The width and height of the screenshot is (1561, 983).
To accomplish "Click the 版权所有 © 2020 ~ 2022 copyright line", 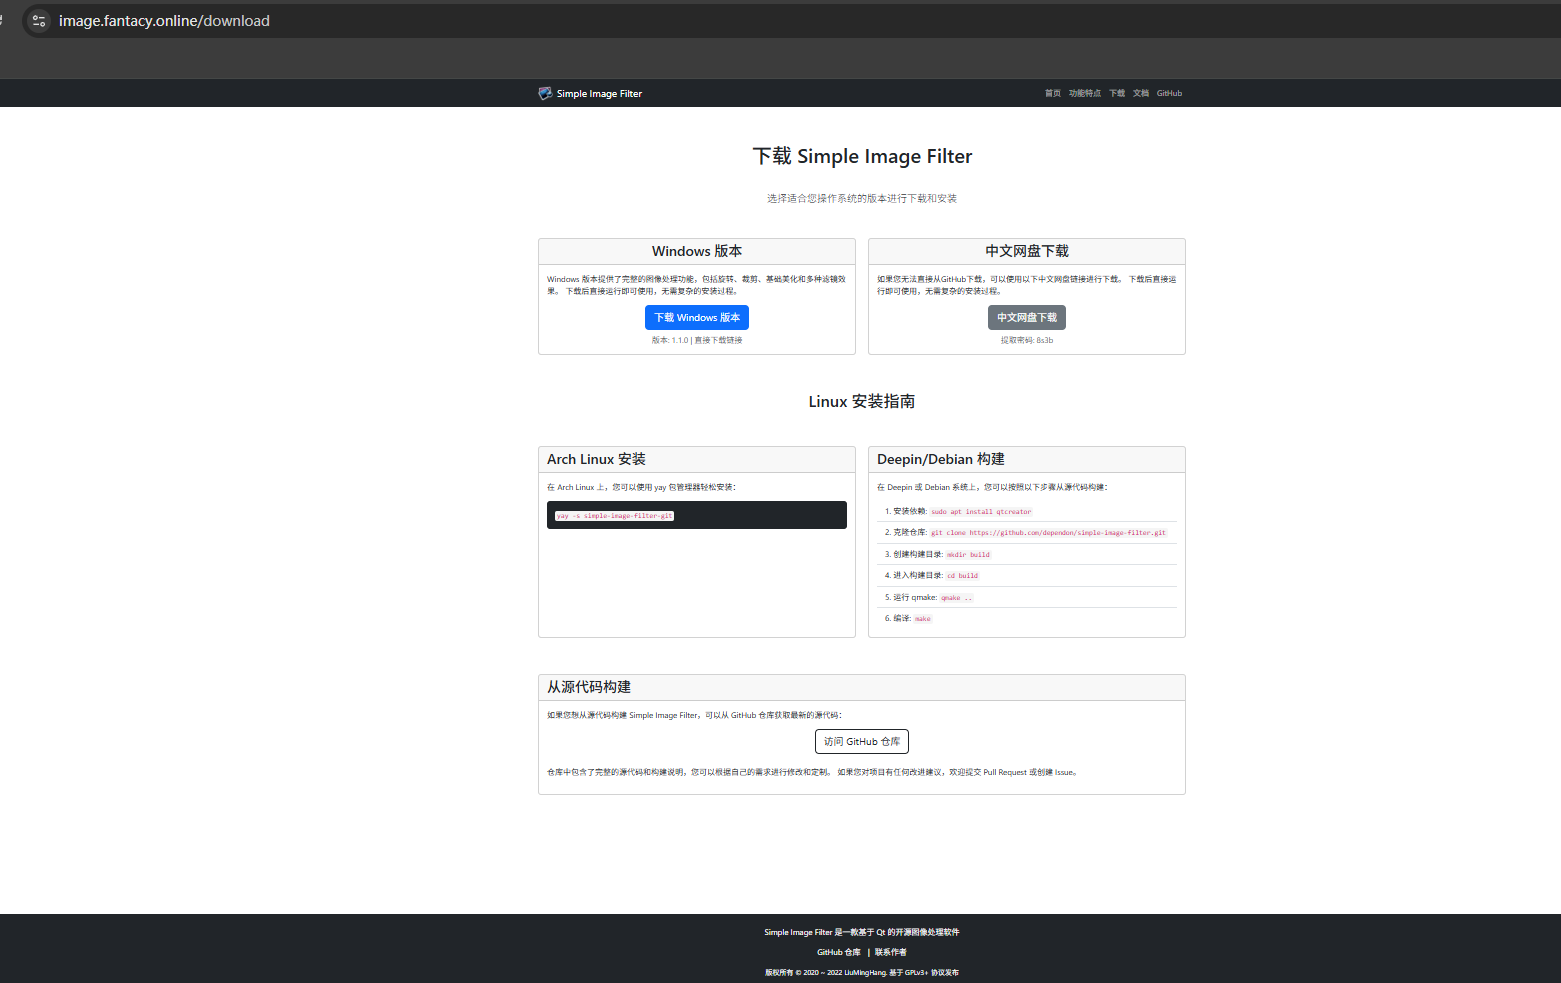I will [862, 972].
